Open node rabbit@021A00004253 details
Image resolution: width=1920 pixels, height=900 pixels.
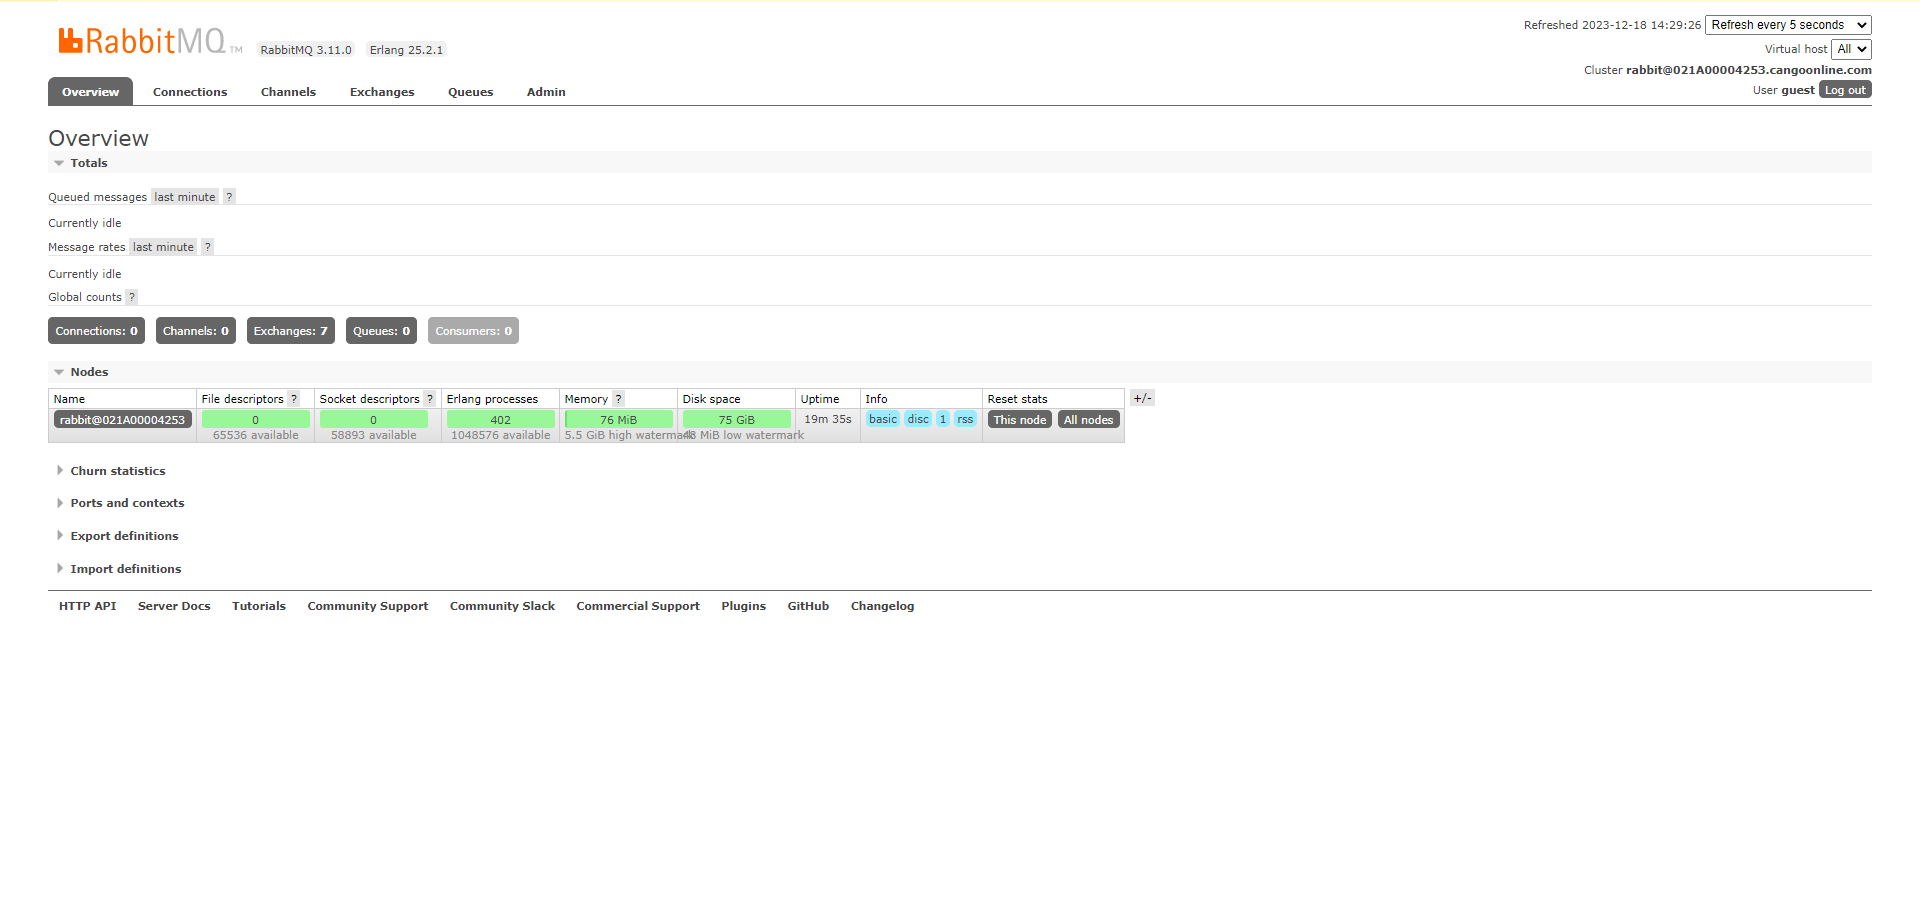(122, 420)
